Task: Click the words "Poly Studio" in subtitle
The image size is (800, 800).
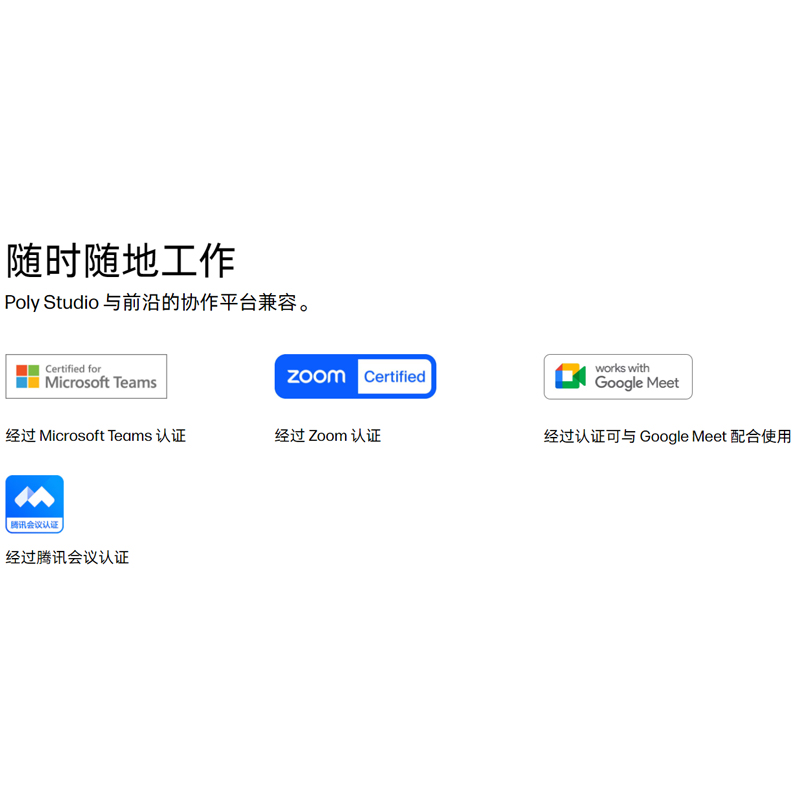Action: (x=51, y=303)
